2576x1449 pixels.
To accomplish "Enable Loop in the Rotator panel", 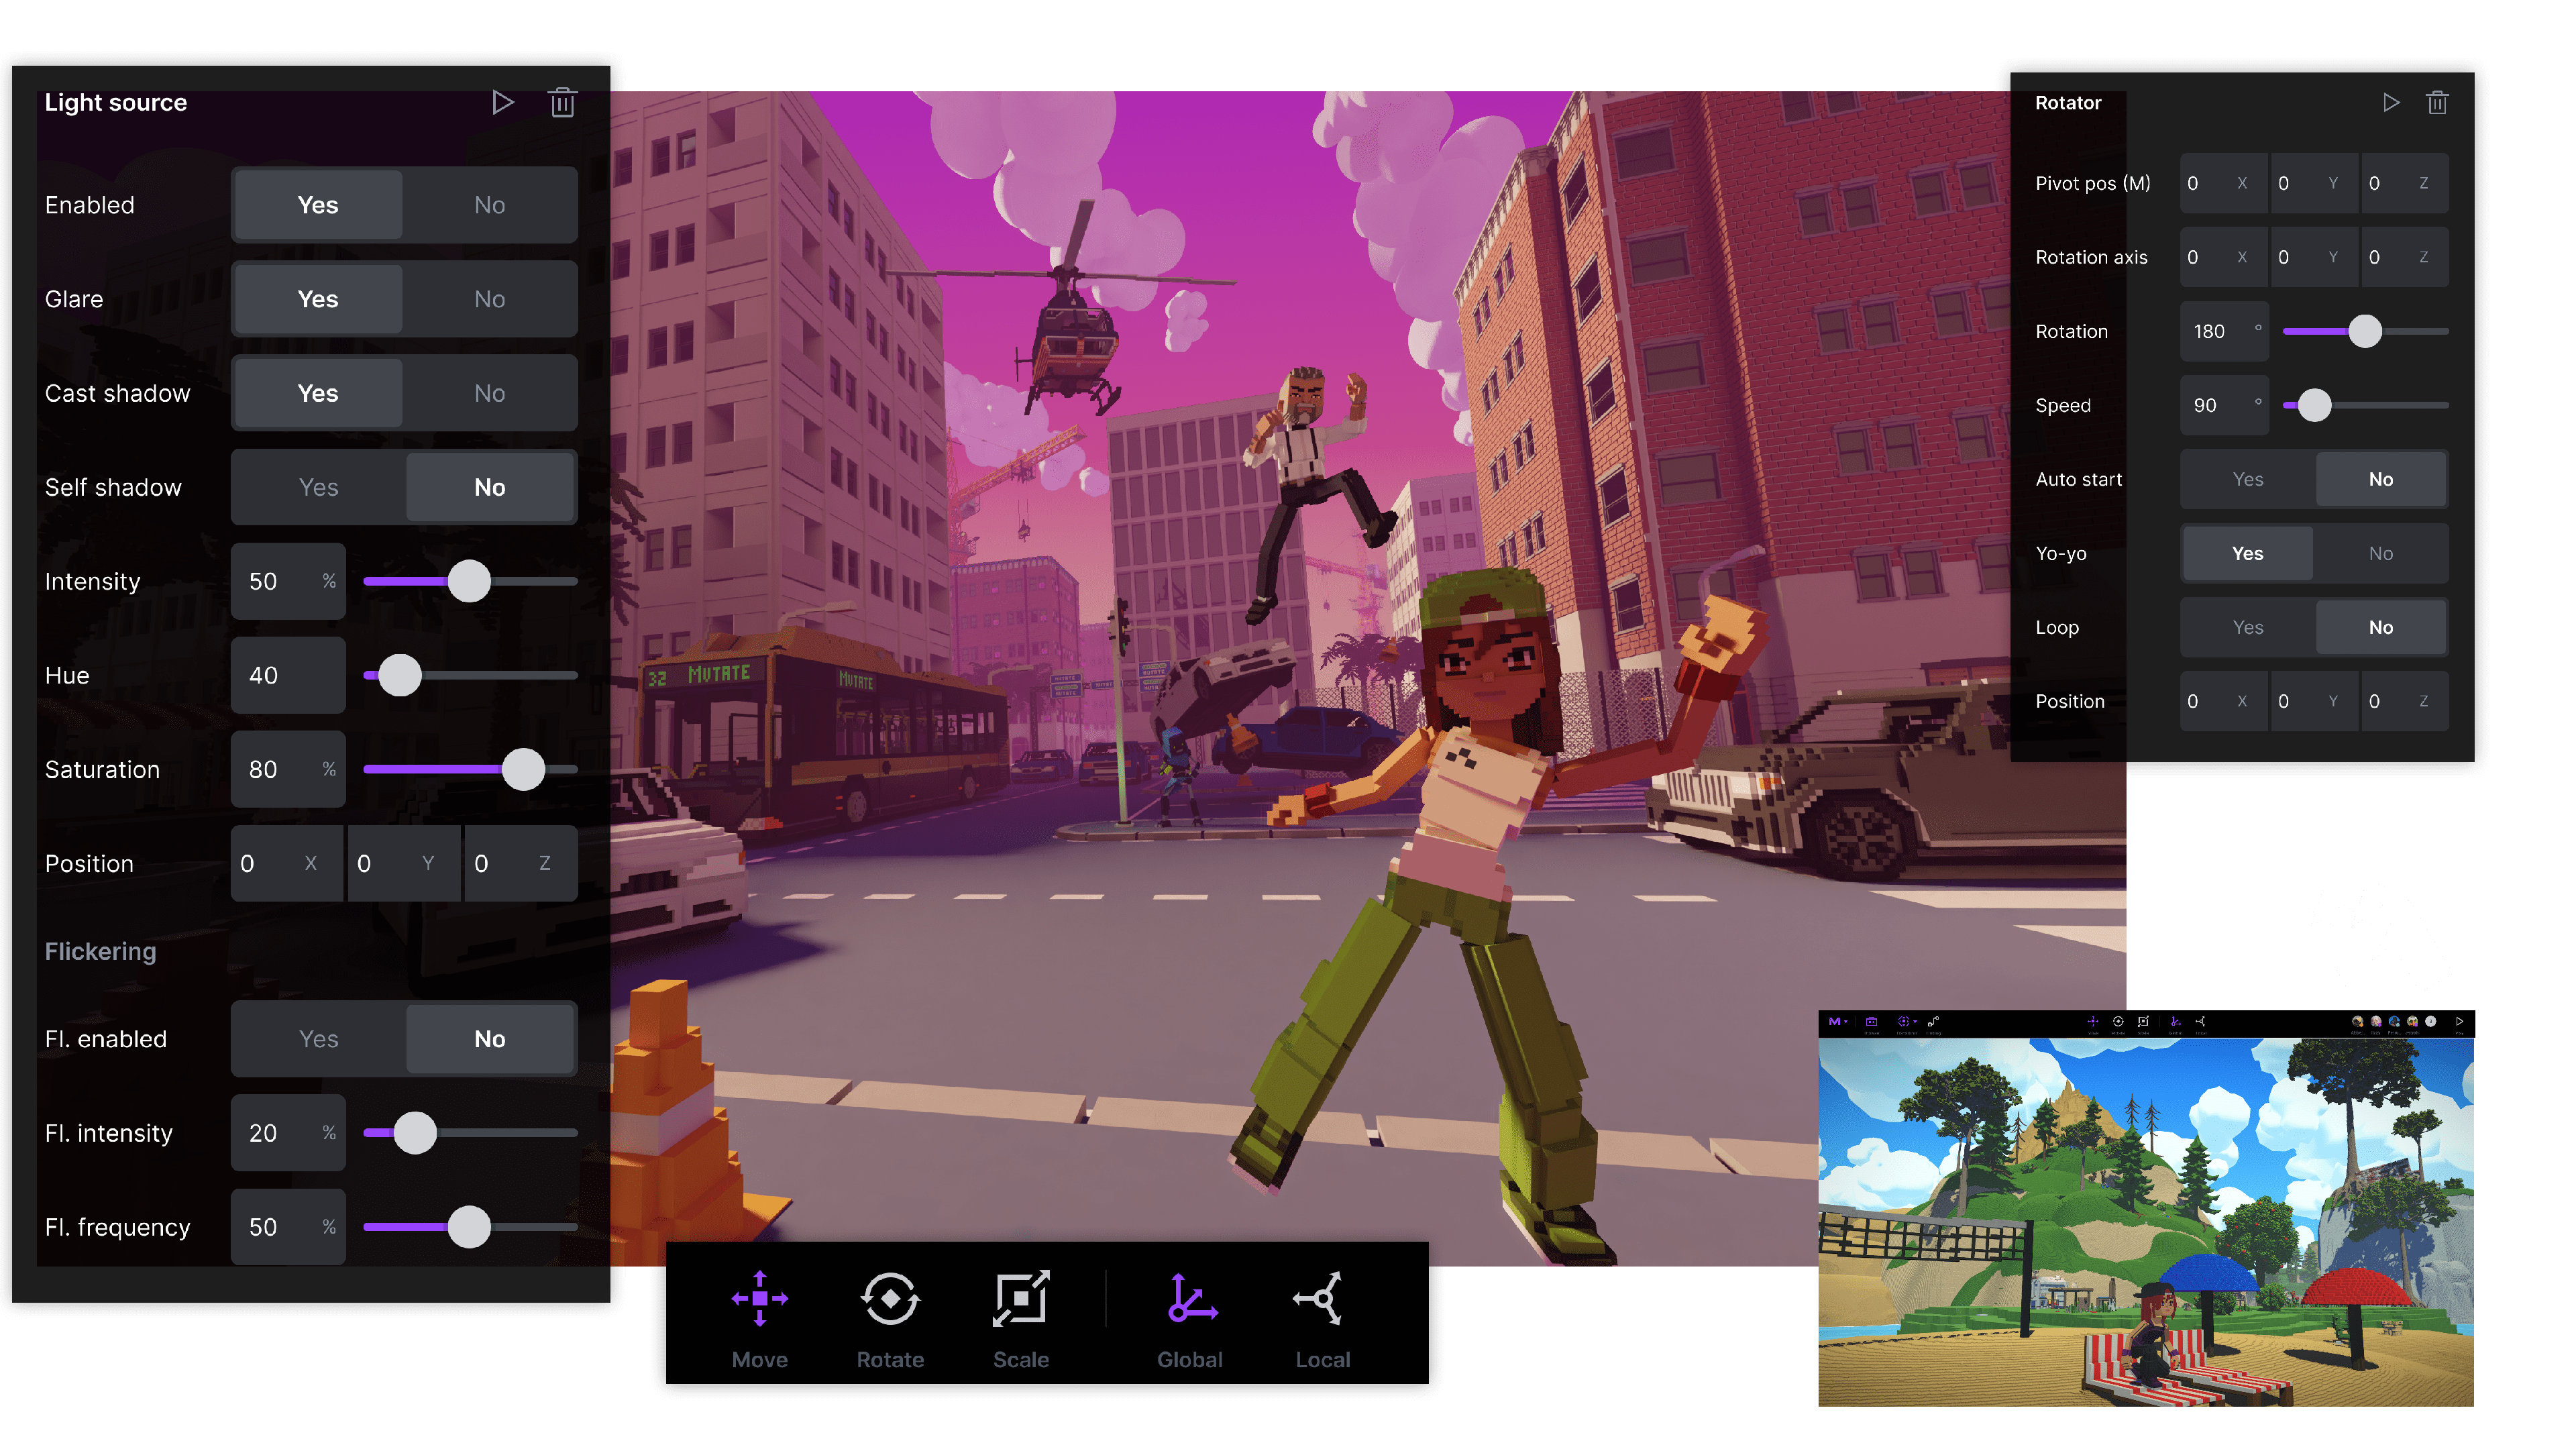I will click(x=2247, y=627).
